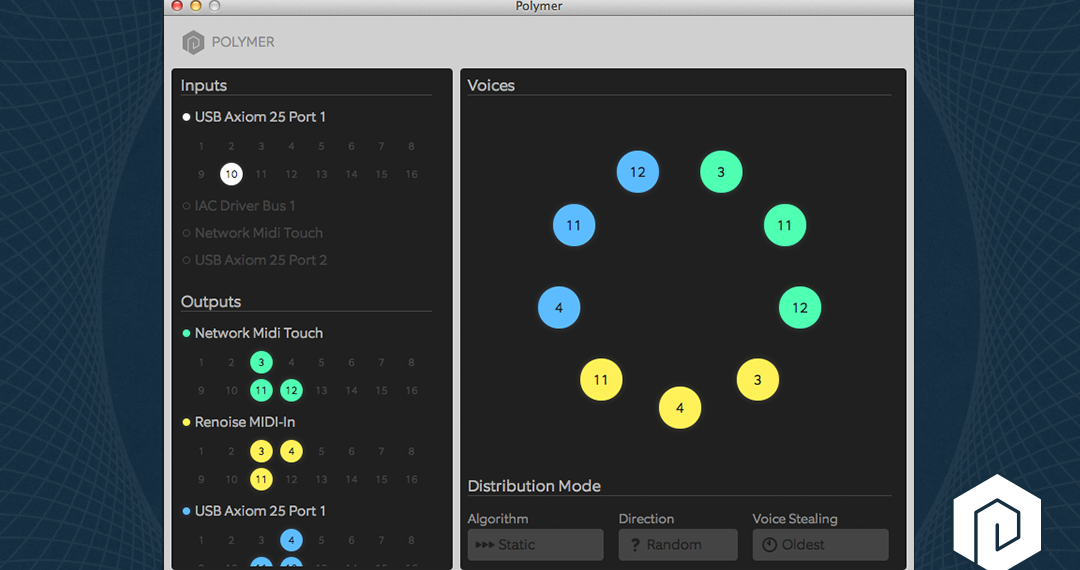1080x570 pixels.
Task: Click the question mark icon in Direction
Action: 635,545
